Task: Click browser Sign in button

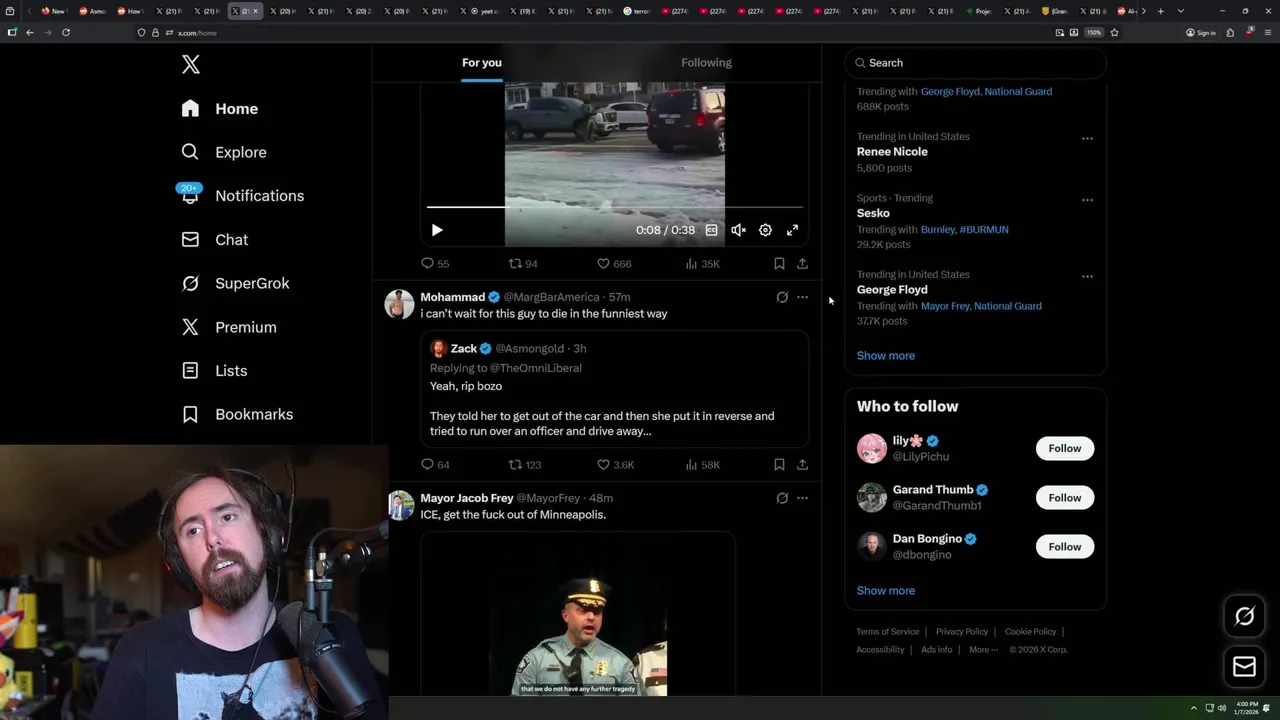Action: click(x=1201, y=32)
